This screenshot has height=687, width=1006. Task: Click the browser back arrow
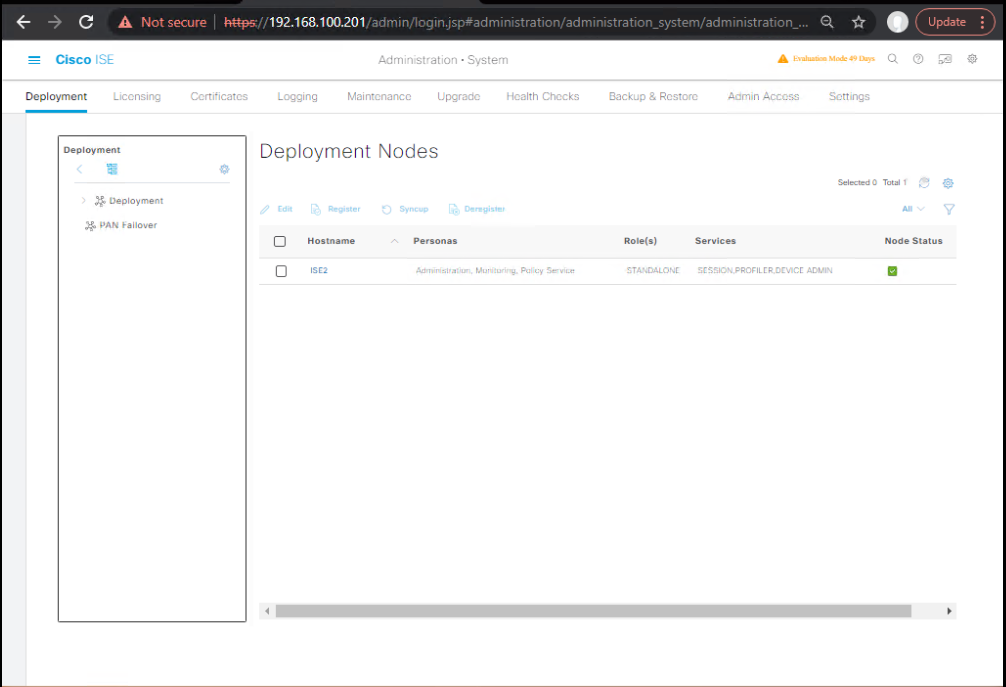pyautogui.click(x=24, y=22)
